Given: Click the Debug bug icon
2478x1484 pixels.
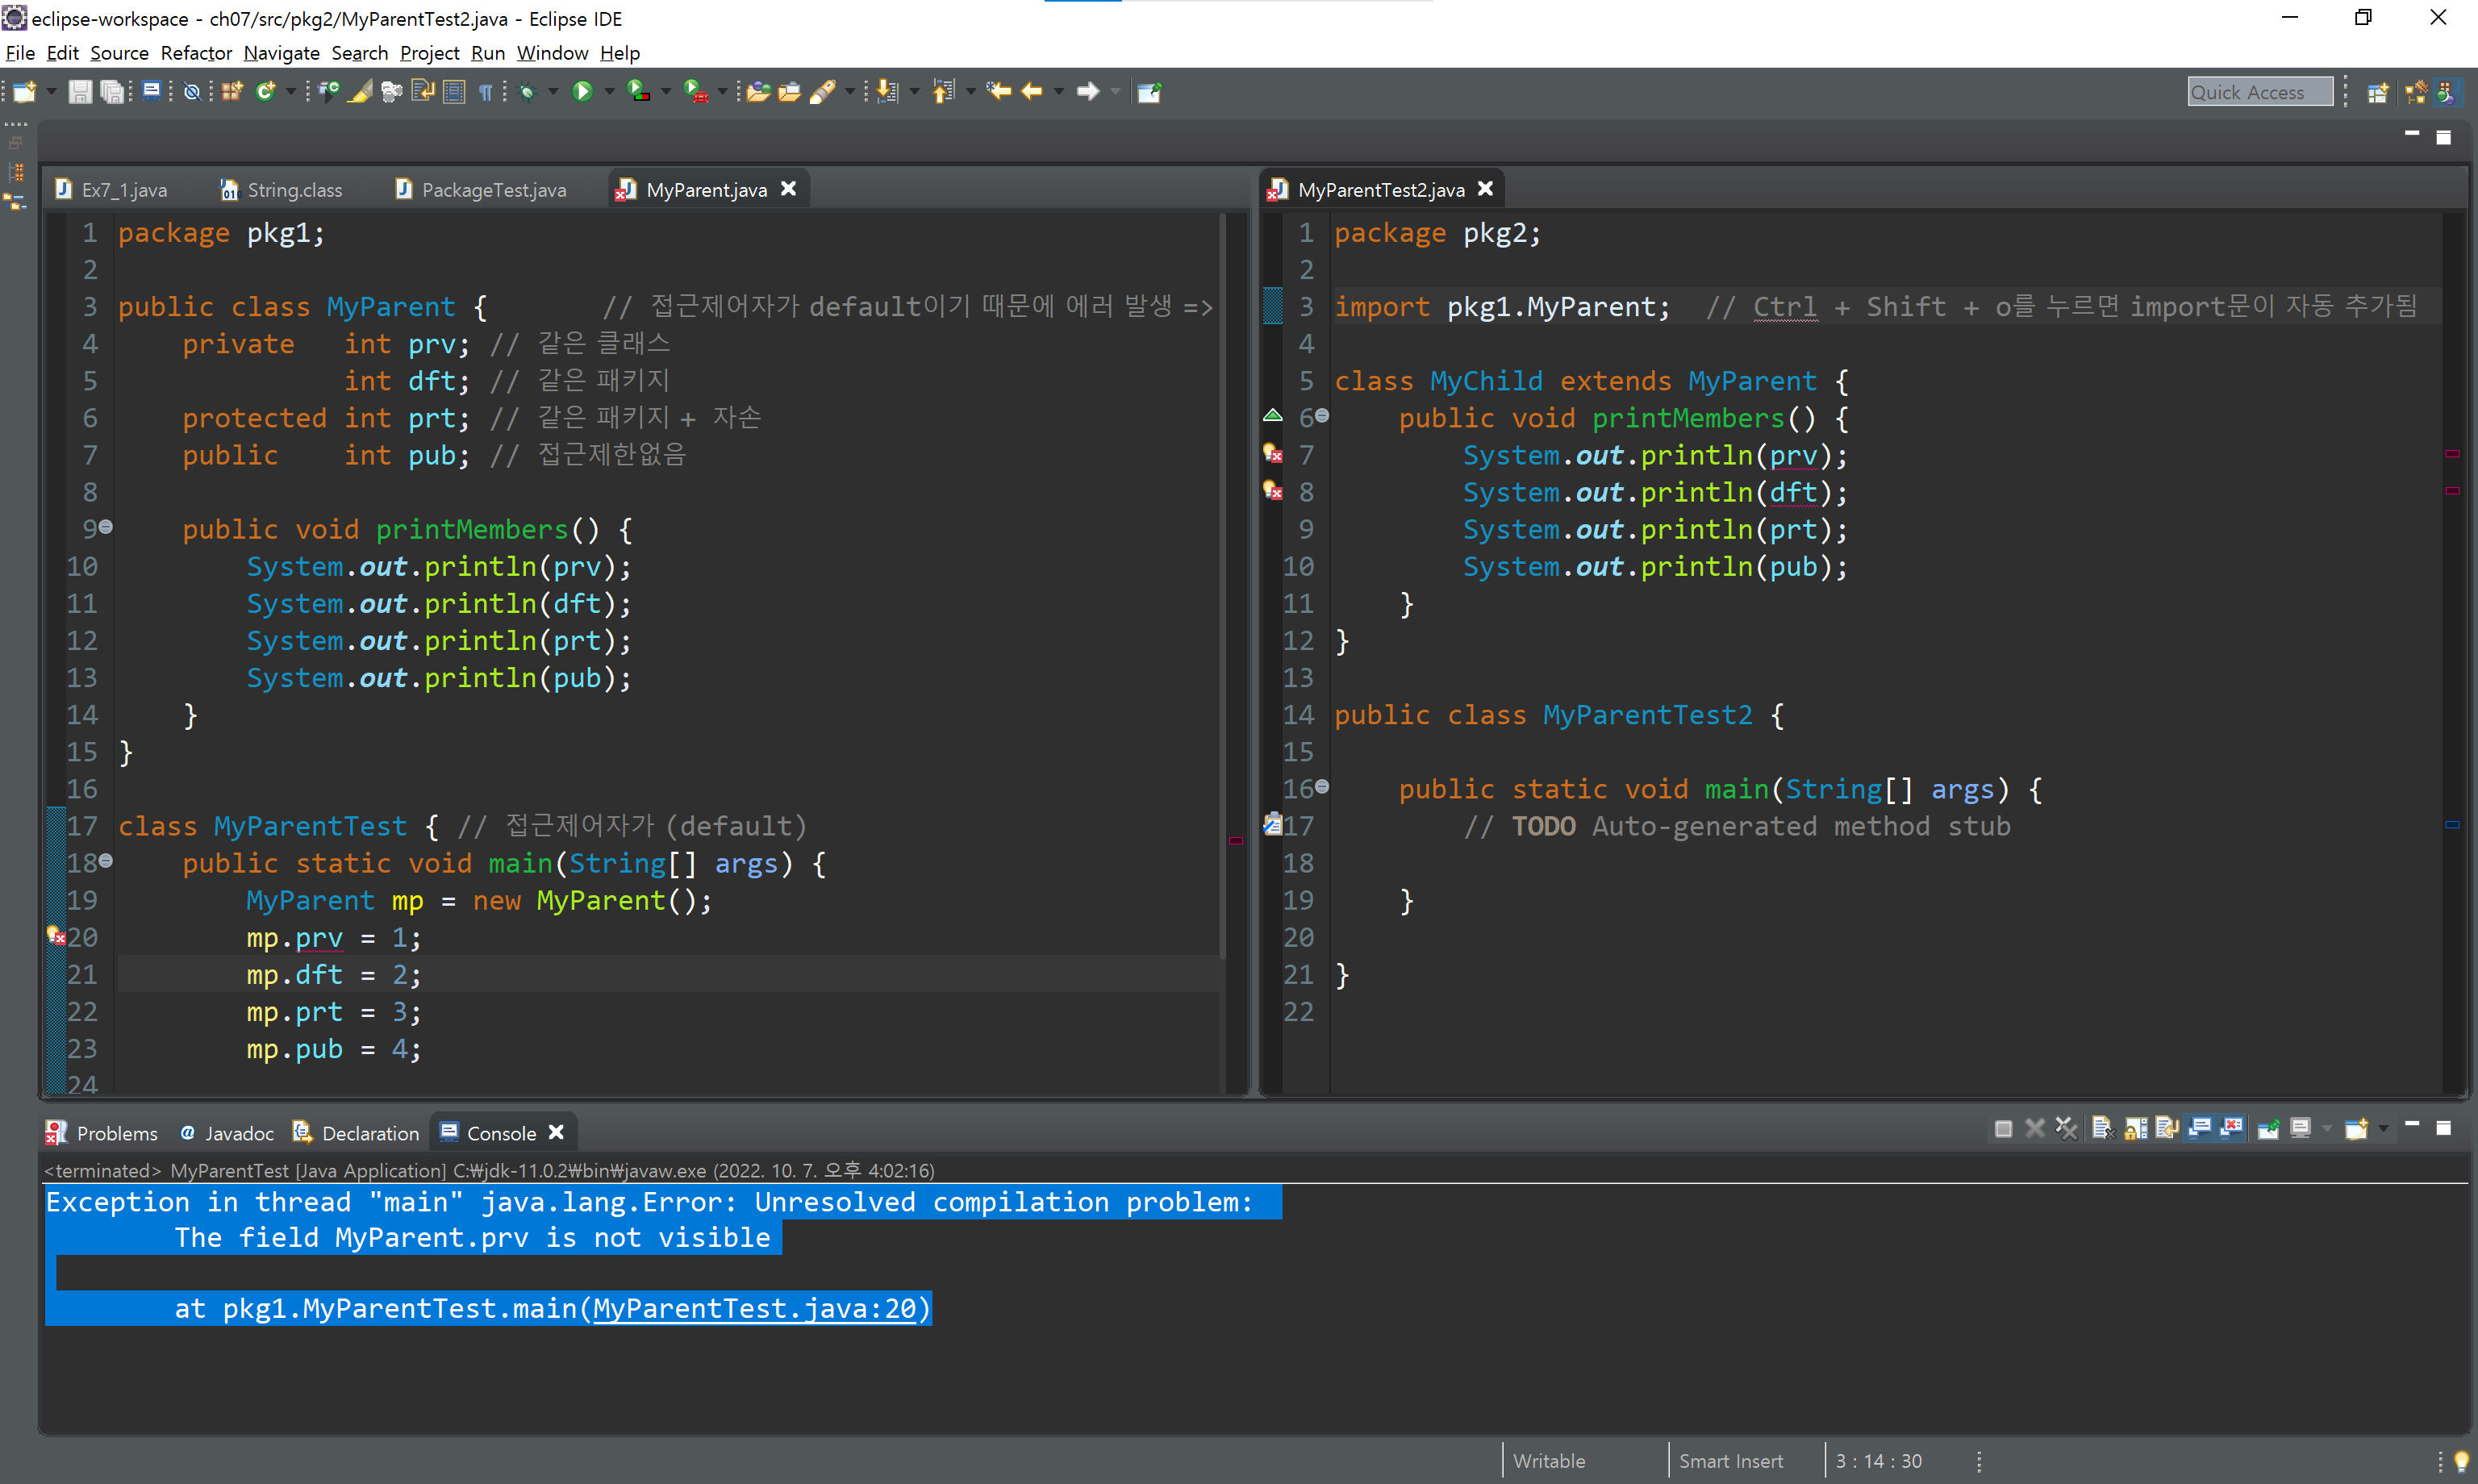Looking at the screenshot, I should click(x=528, y=92).
